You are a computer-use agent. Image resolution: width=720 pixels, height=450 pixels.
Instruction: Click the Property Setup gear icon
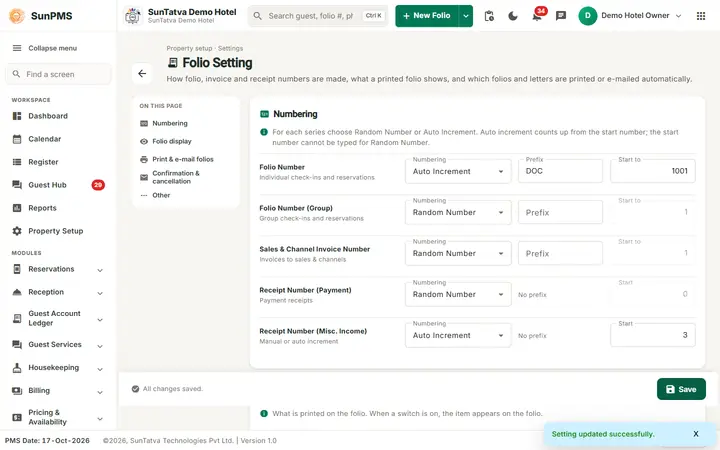(x=17, y=231)
